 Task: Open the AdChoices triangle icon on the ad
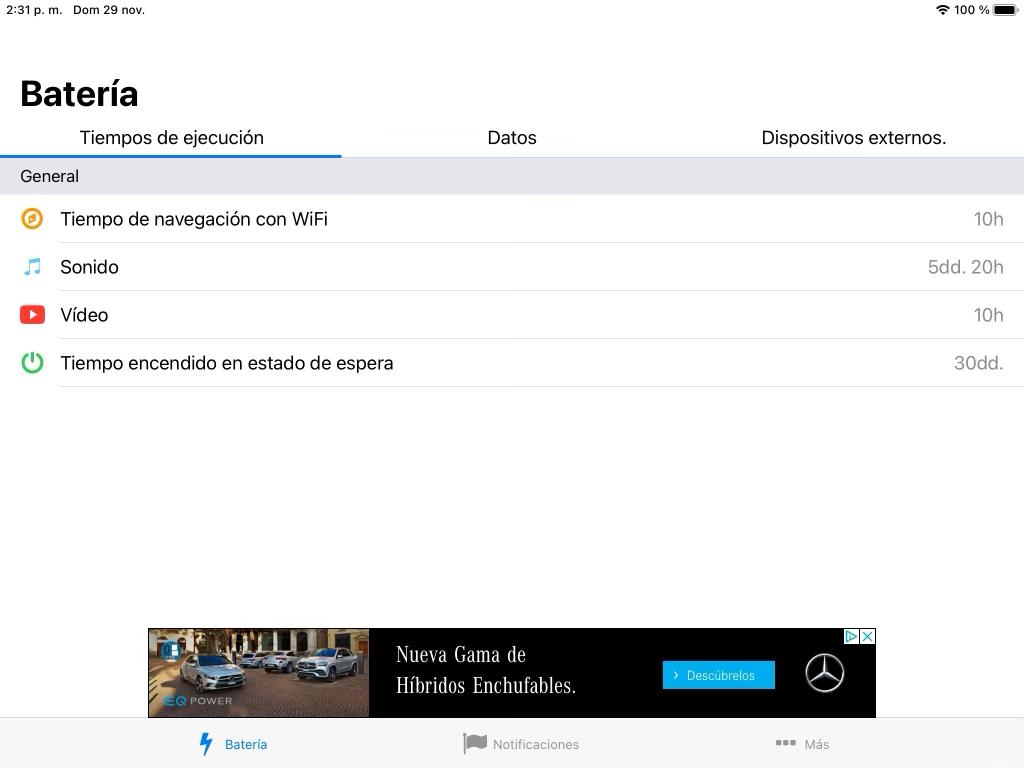[x=851, y=636]
